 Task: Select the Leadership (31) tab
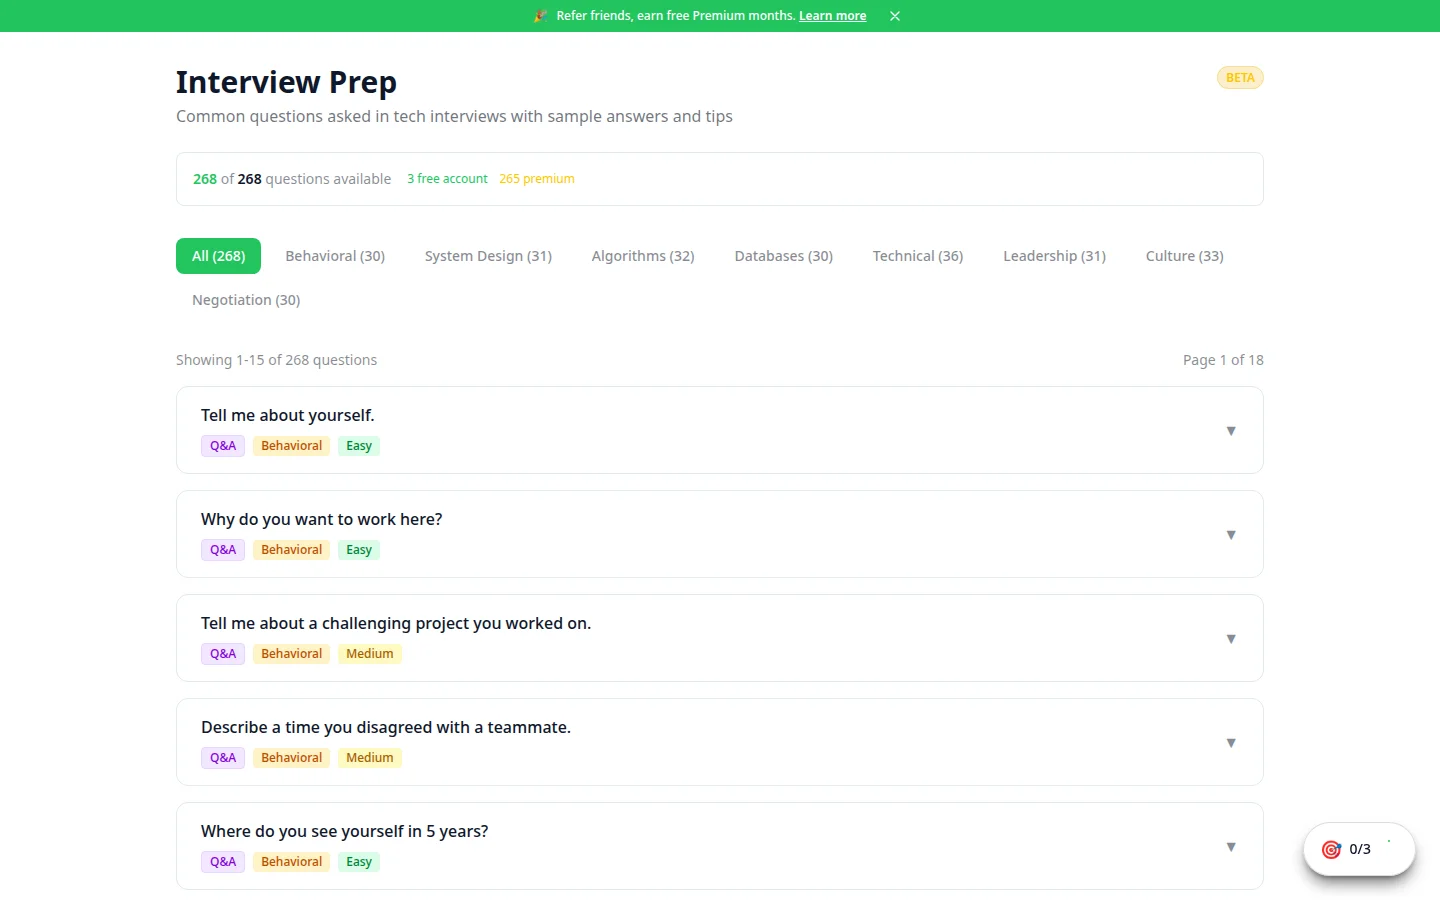tap(1054, 256)
